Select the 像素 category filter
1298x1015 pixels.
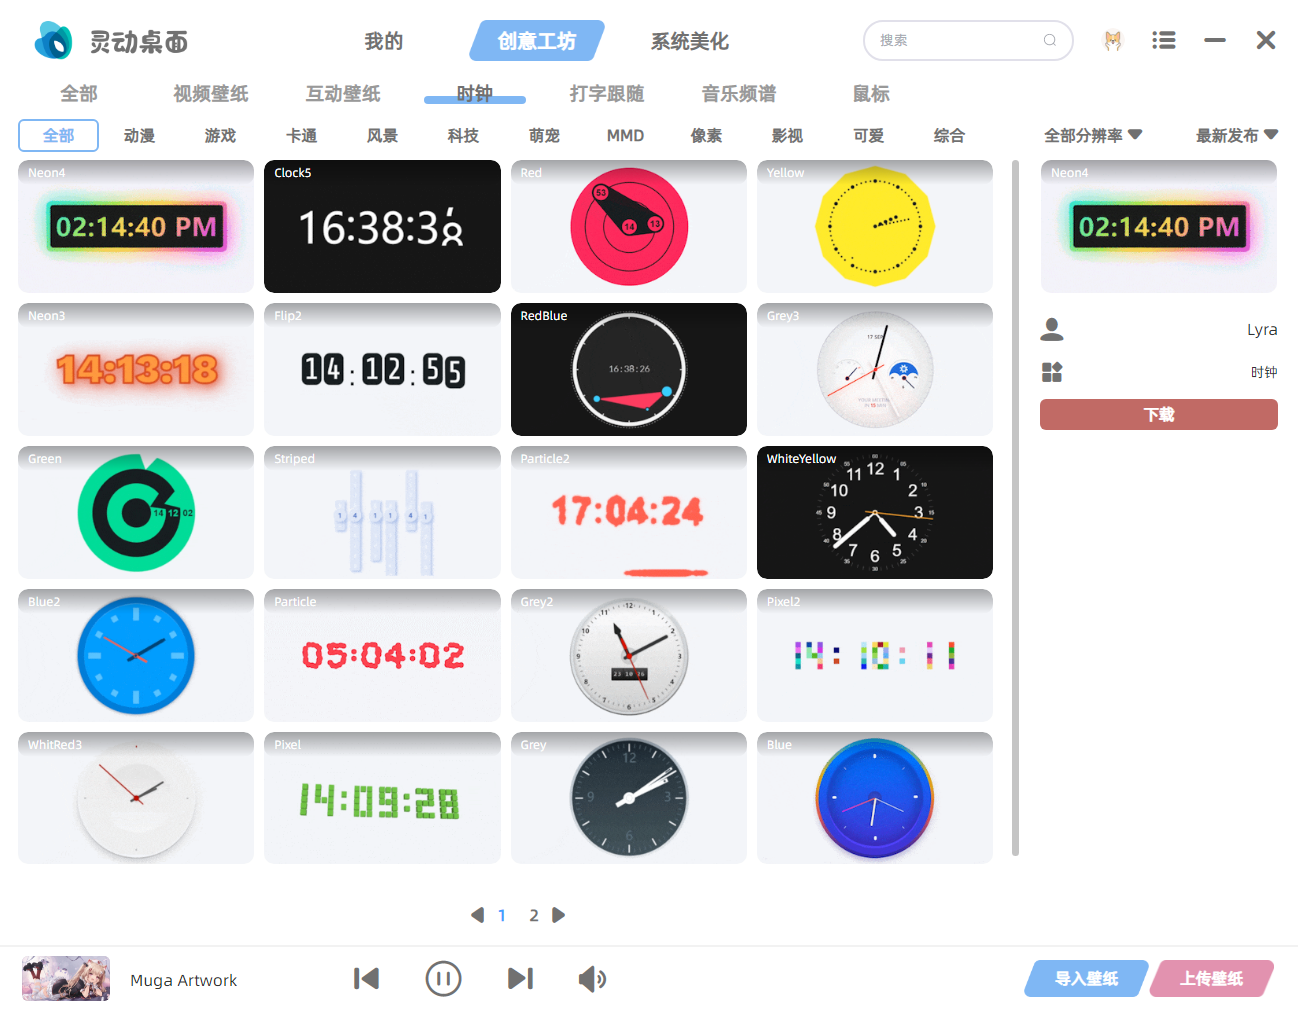(x=706, y=136)
